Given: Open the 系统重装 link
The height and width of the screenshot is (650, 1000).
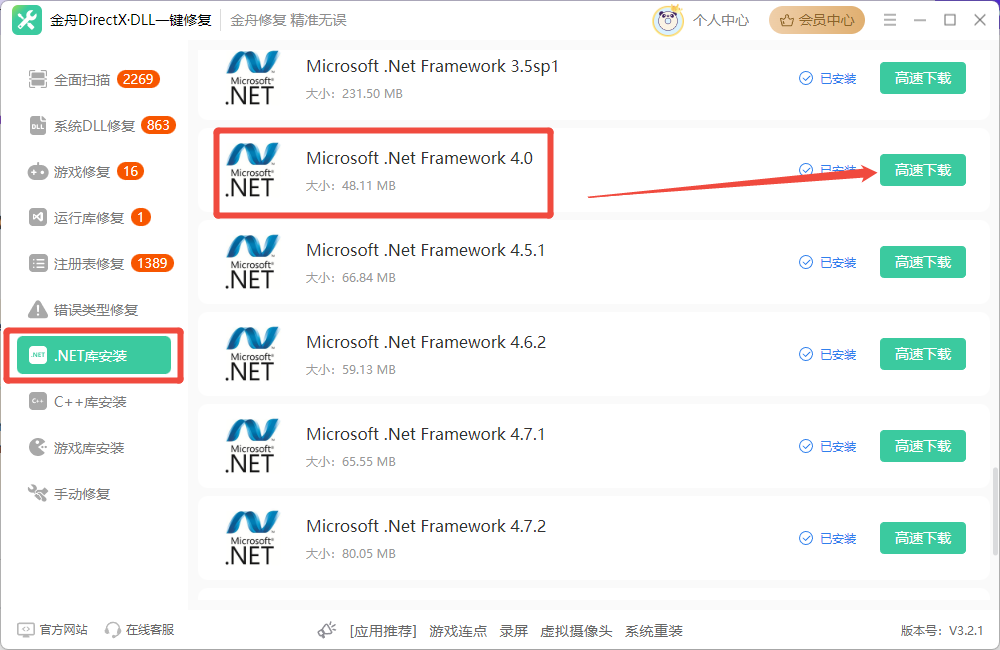Looking at the screenshot, I should tap(654, 631).
